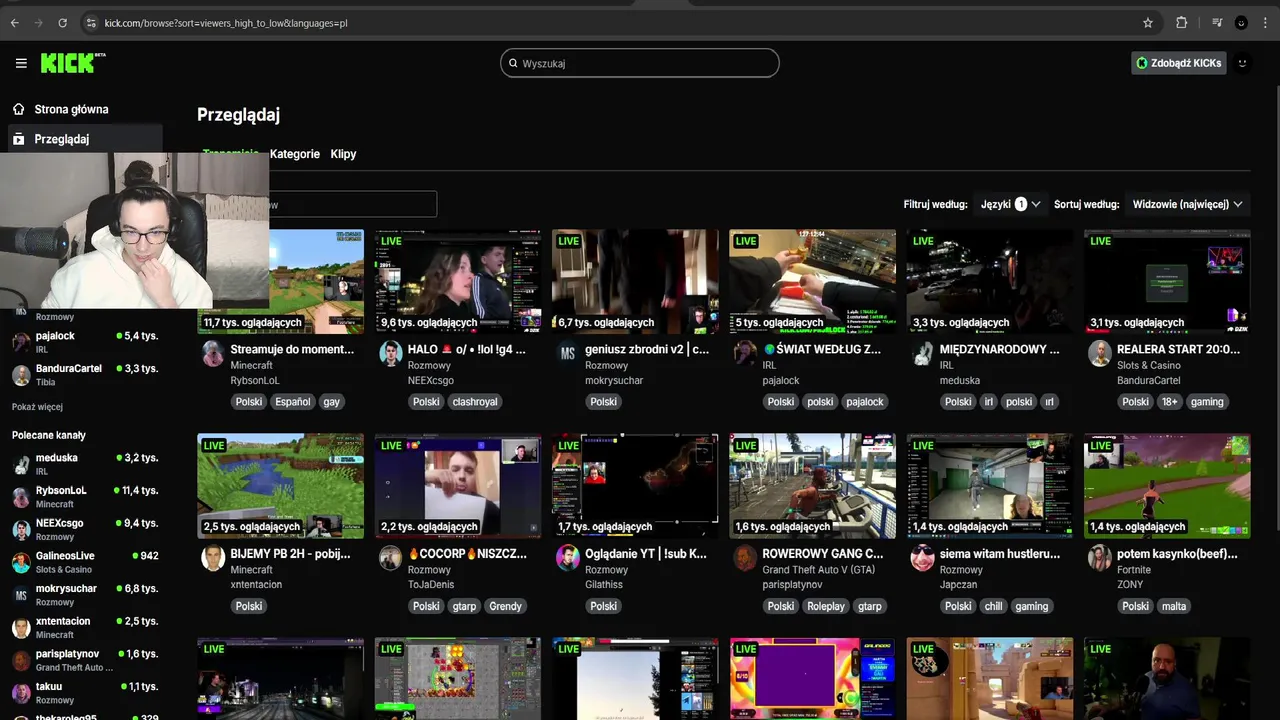Click the Español tag on RybsonLoL stream
This screenshot has height=720, width=1280.
tap(293, 402)
